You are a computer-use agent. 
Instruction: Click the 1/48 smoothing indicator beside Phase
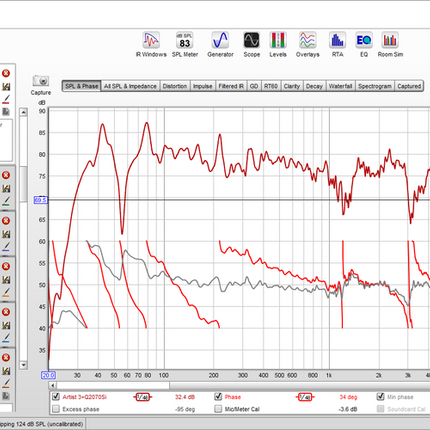[x=305, y=397]
